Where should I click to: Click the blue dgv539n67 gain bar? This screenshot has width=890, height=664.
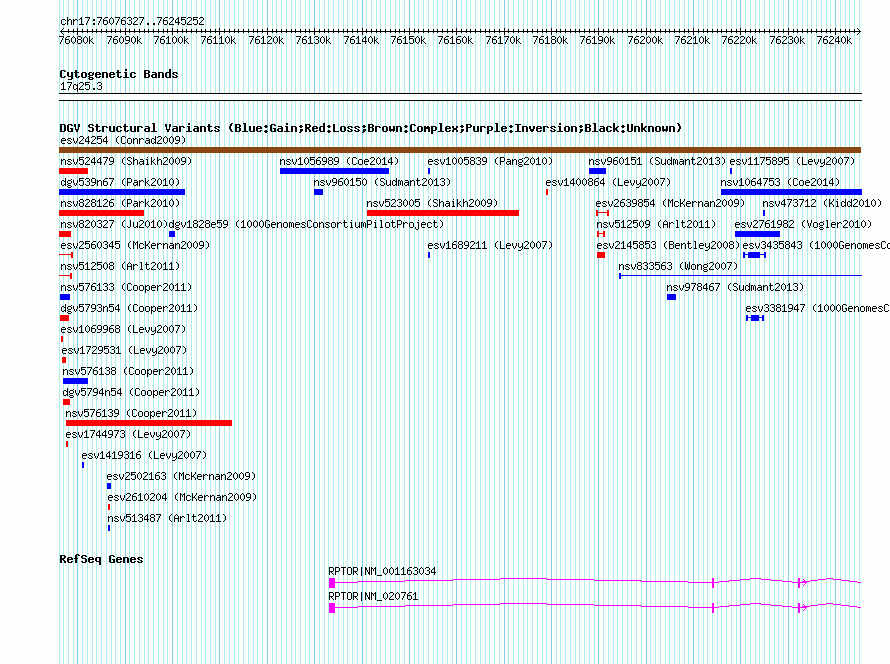tap(122, 192)
